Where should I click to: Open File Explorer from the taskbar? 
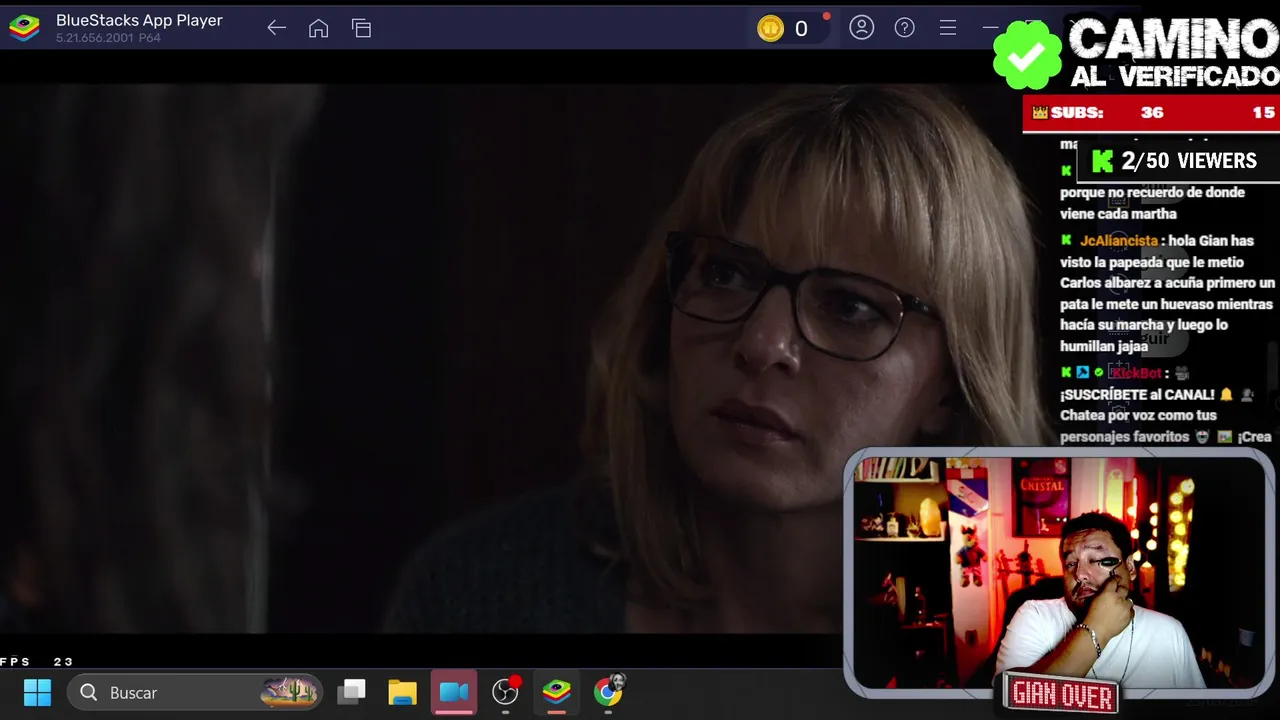403,692
